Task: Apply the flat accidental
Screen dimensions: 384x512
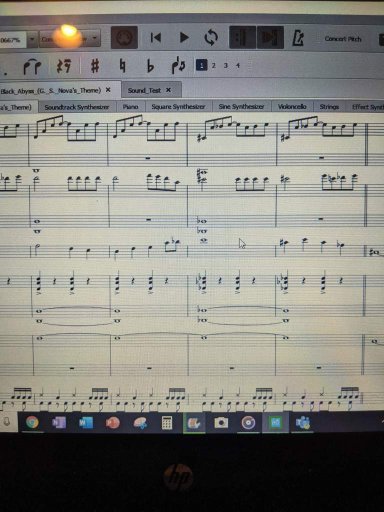Action: (150, 66)
